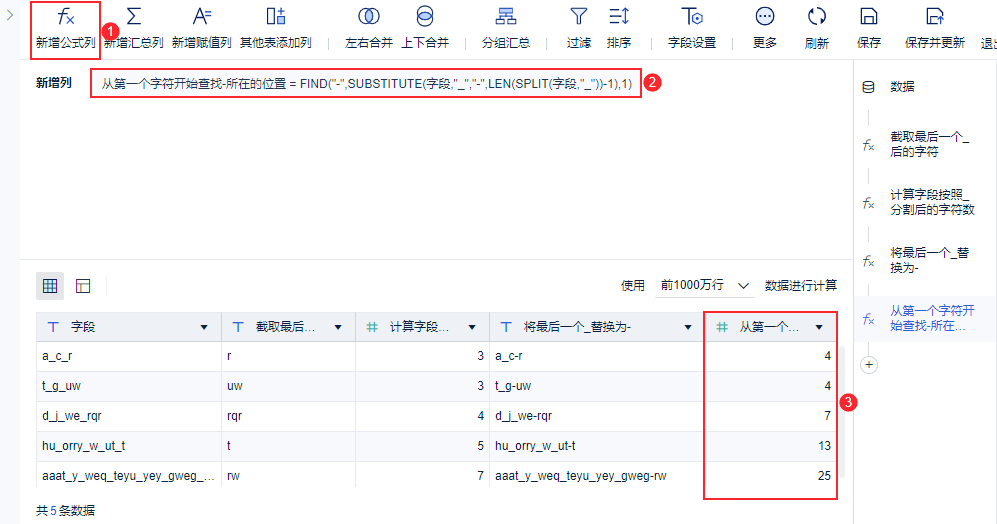Click the 新增赋值列 icon
This screenshot has width=997, height=524.
point(202,17)
